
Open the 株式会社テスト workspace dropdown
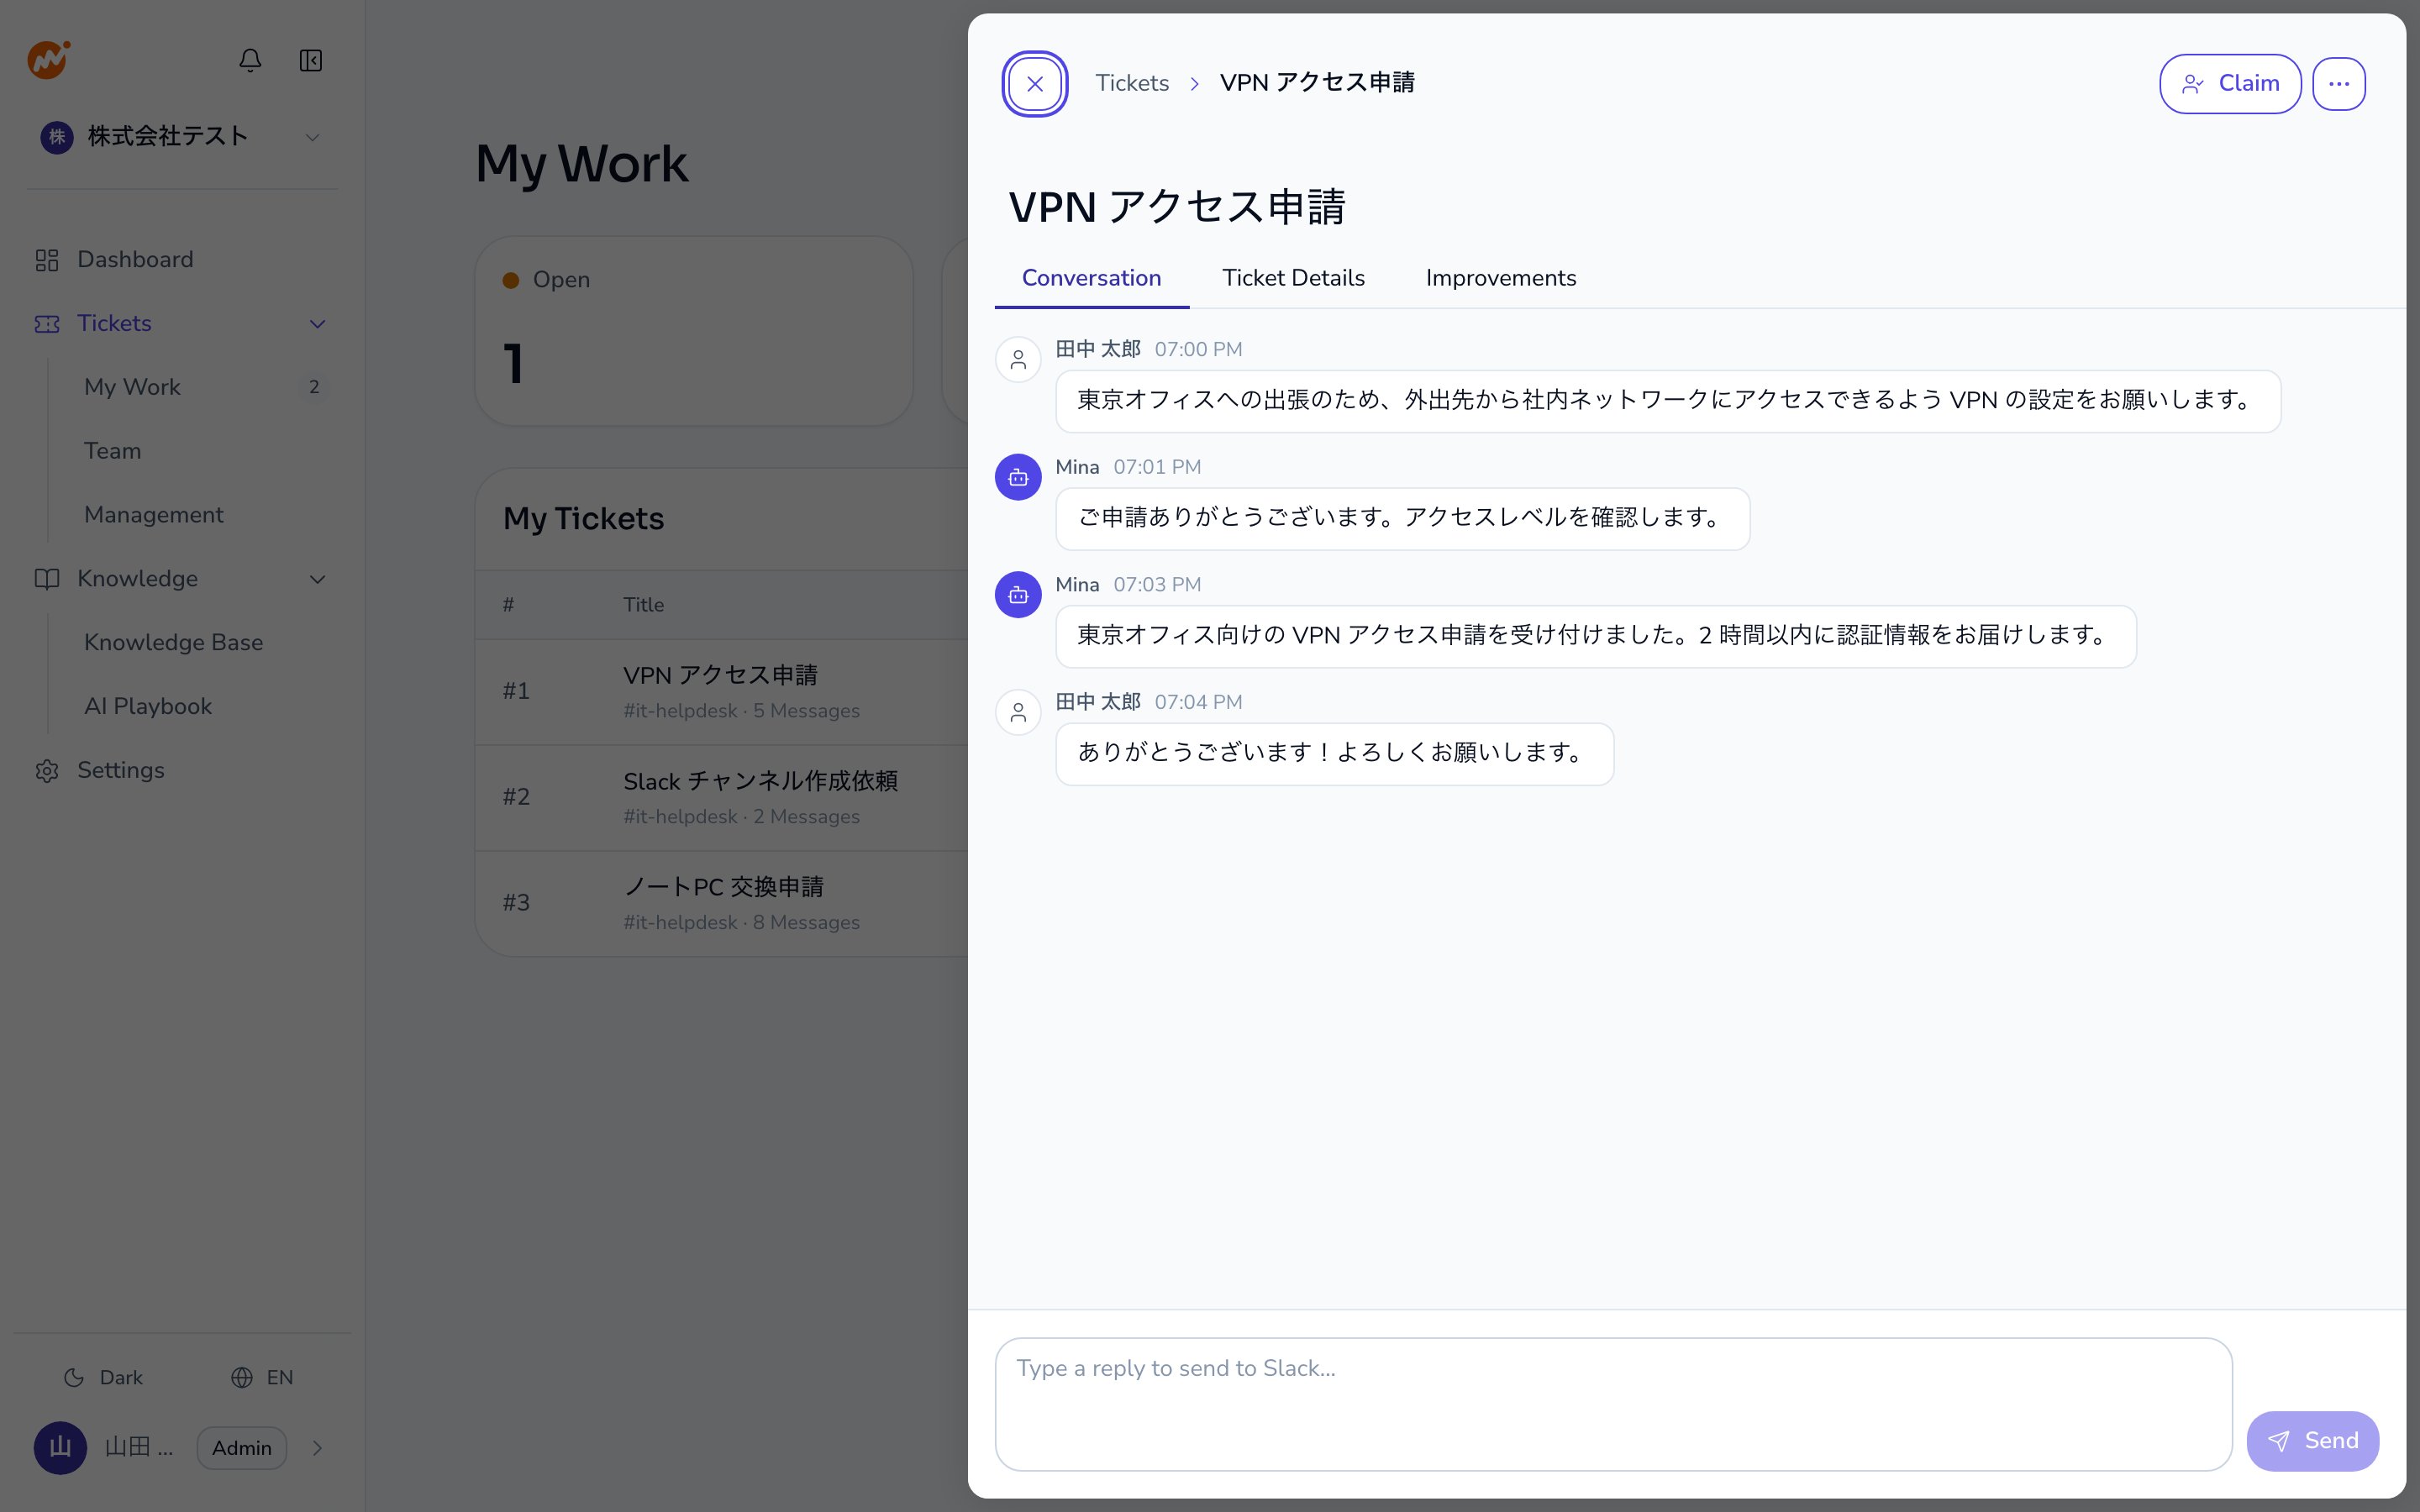[x=182, y=137]
